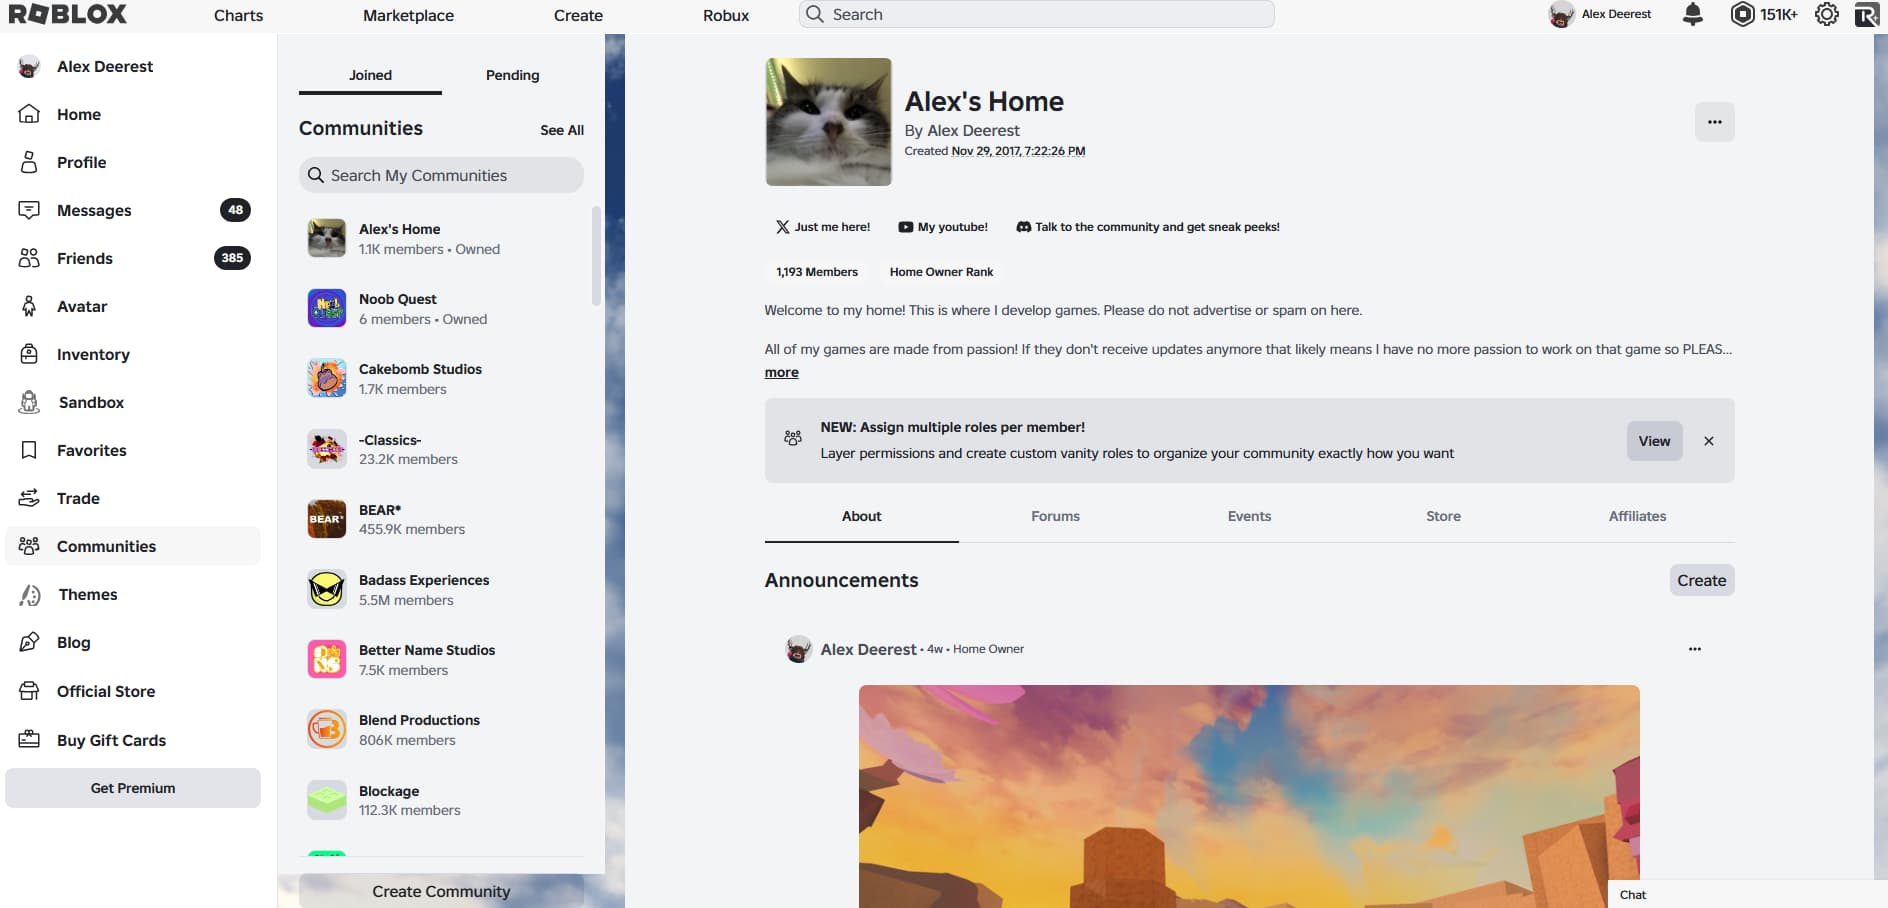Expand description with the more link
1888x908 pixels.
781,372
